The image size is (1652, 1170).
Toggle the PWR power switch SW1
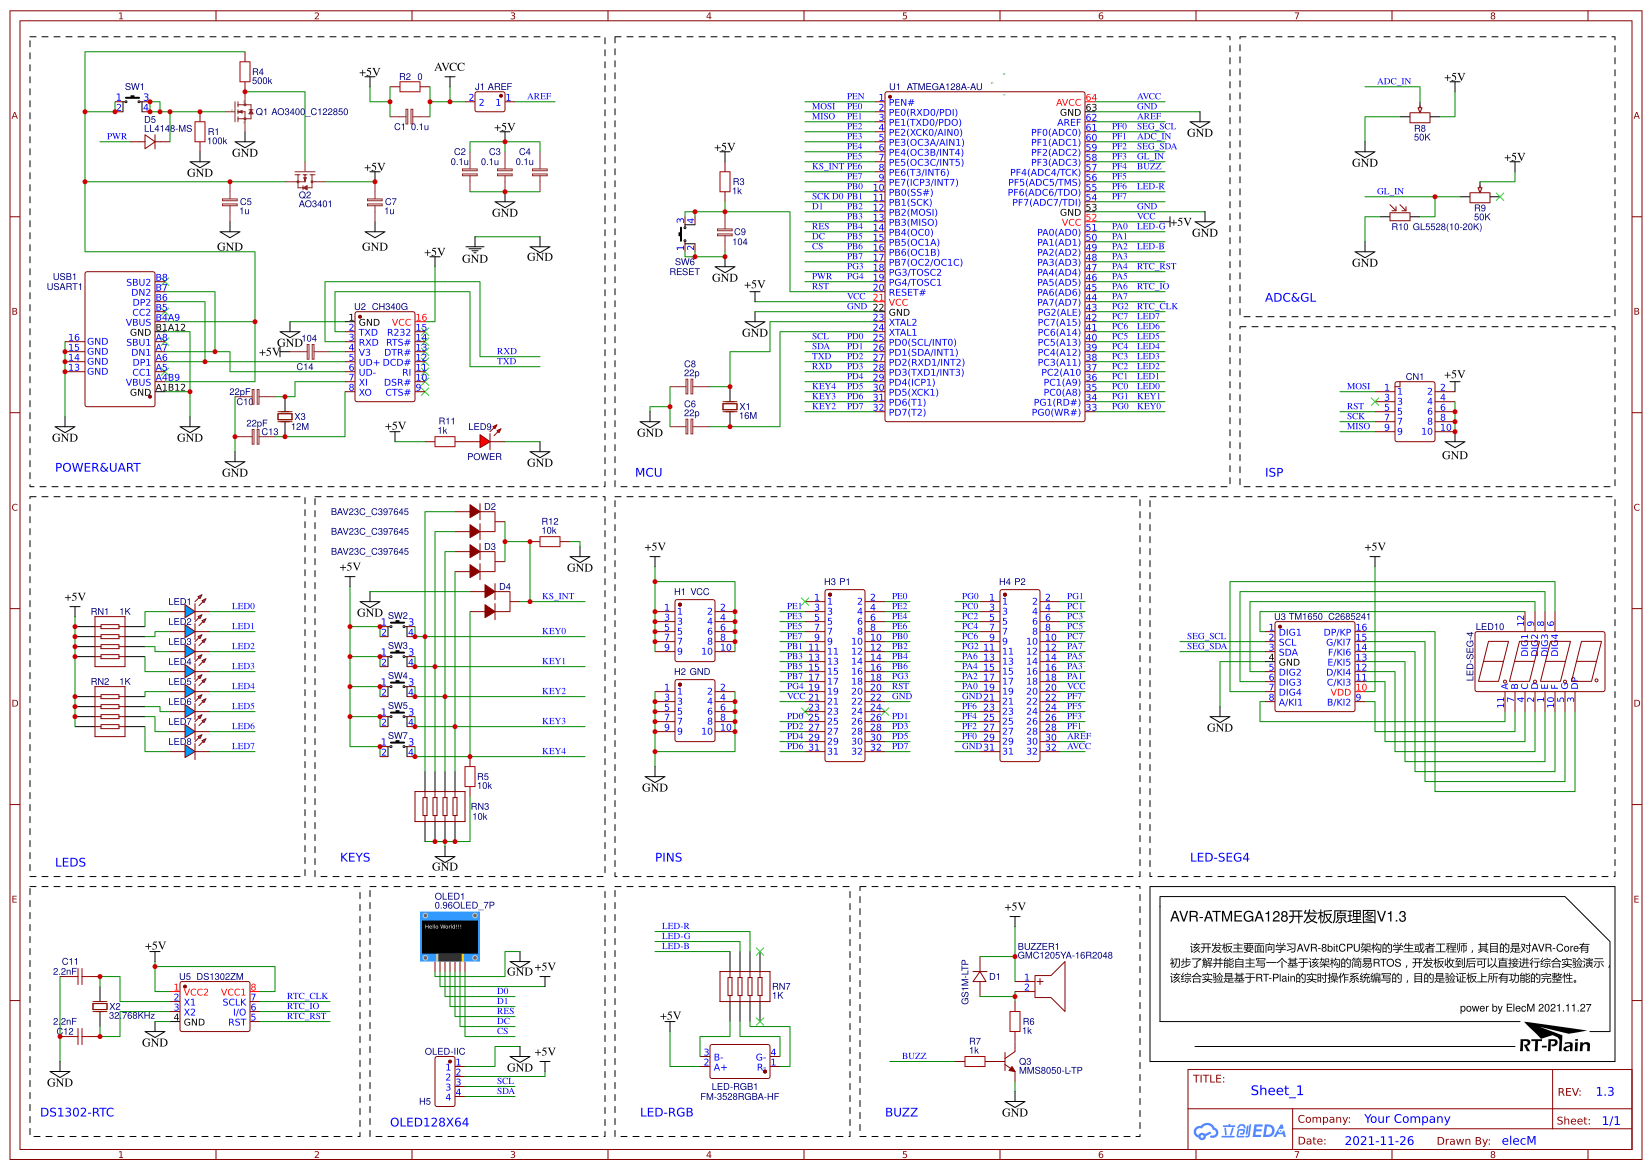(131, 103)
